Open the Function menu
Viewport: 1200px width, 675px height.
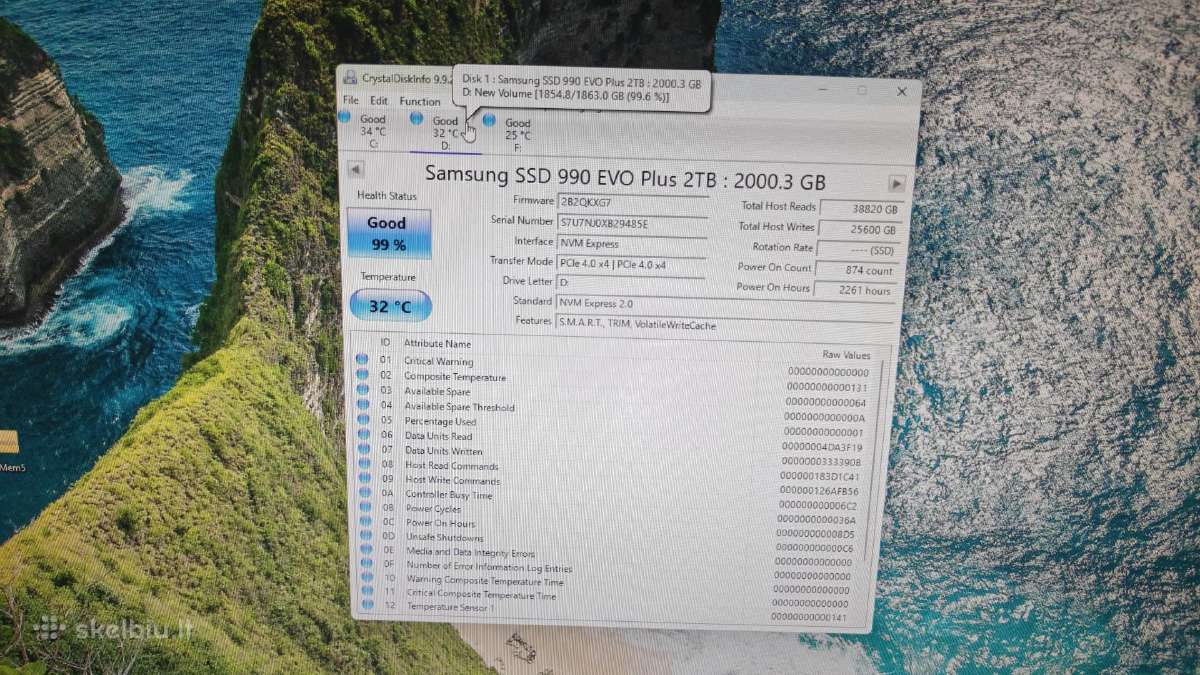pos(420,101)
